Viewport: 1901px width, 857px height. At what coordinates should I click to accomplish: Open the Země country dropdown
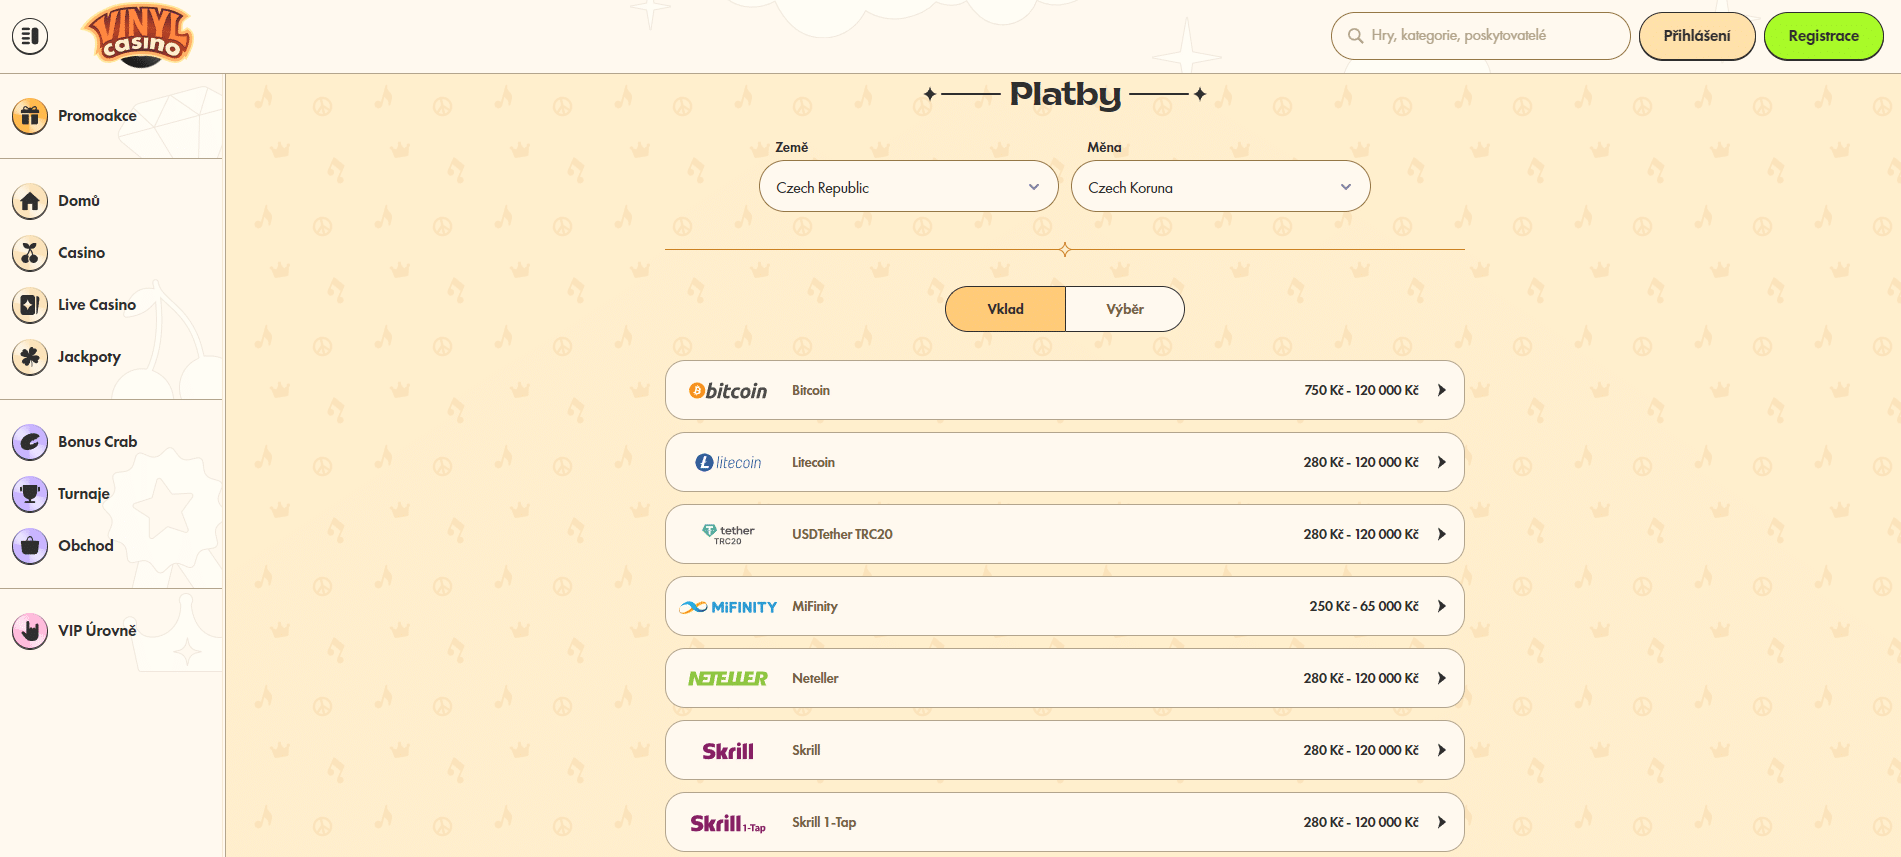click(908, 187)
